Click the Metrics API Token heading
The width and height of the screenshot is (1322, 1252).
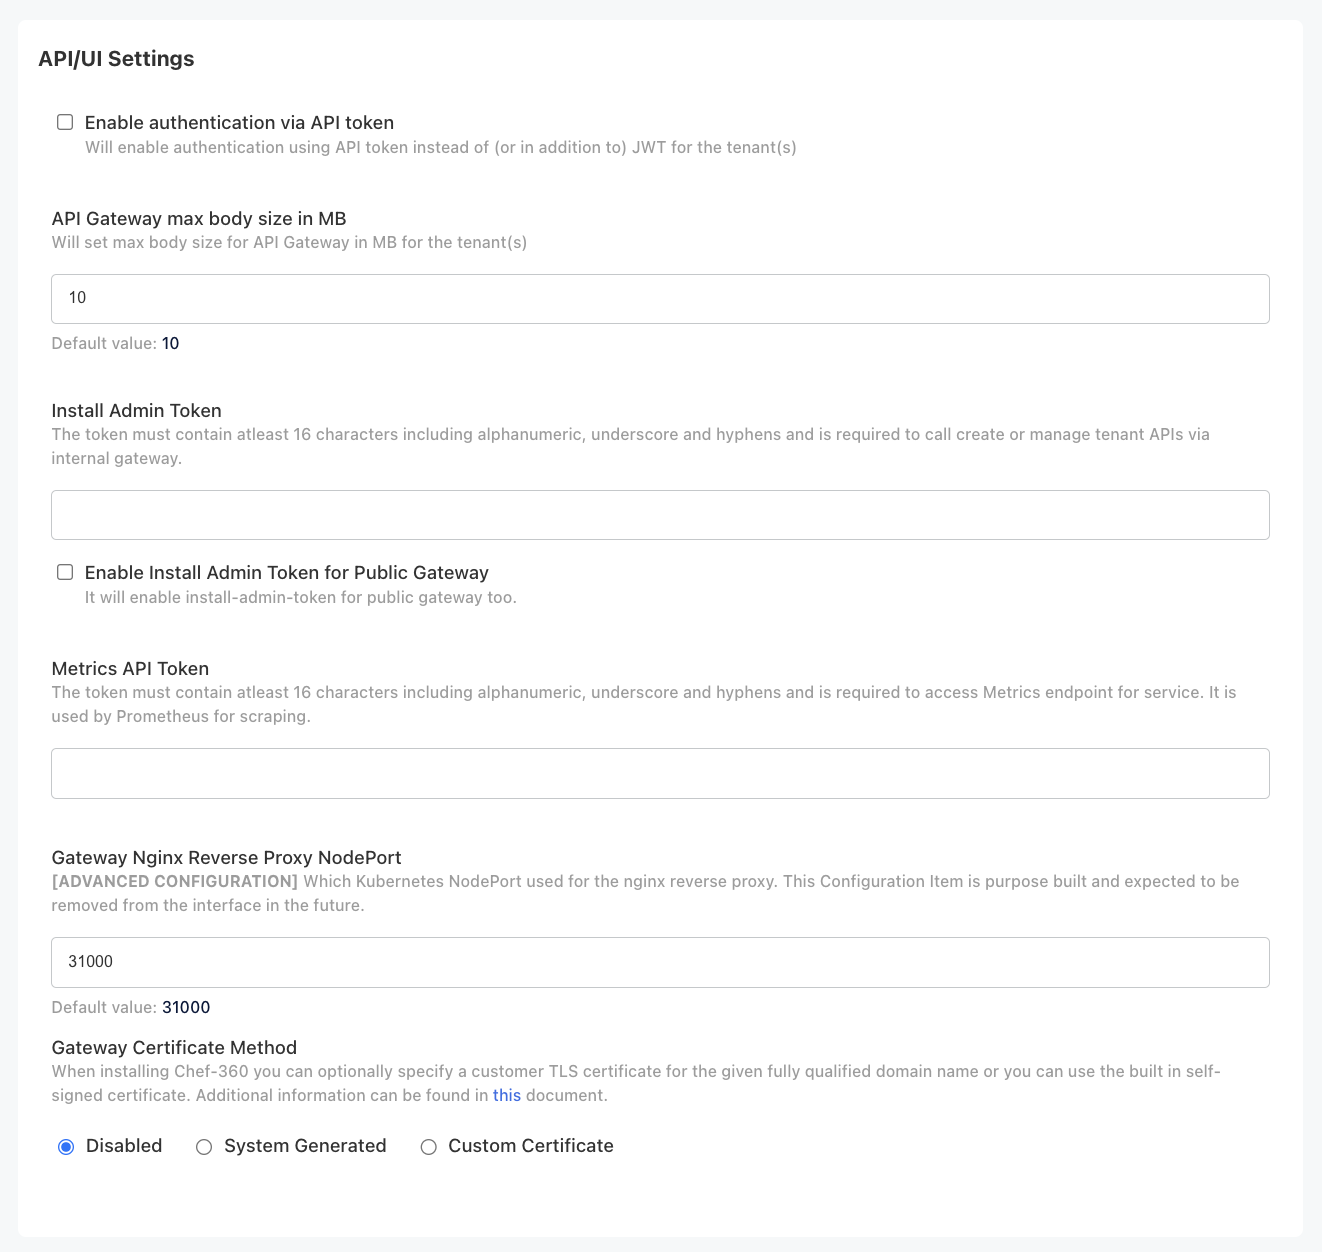click(130, 668)
